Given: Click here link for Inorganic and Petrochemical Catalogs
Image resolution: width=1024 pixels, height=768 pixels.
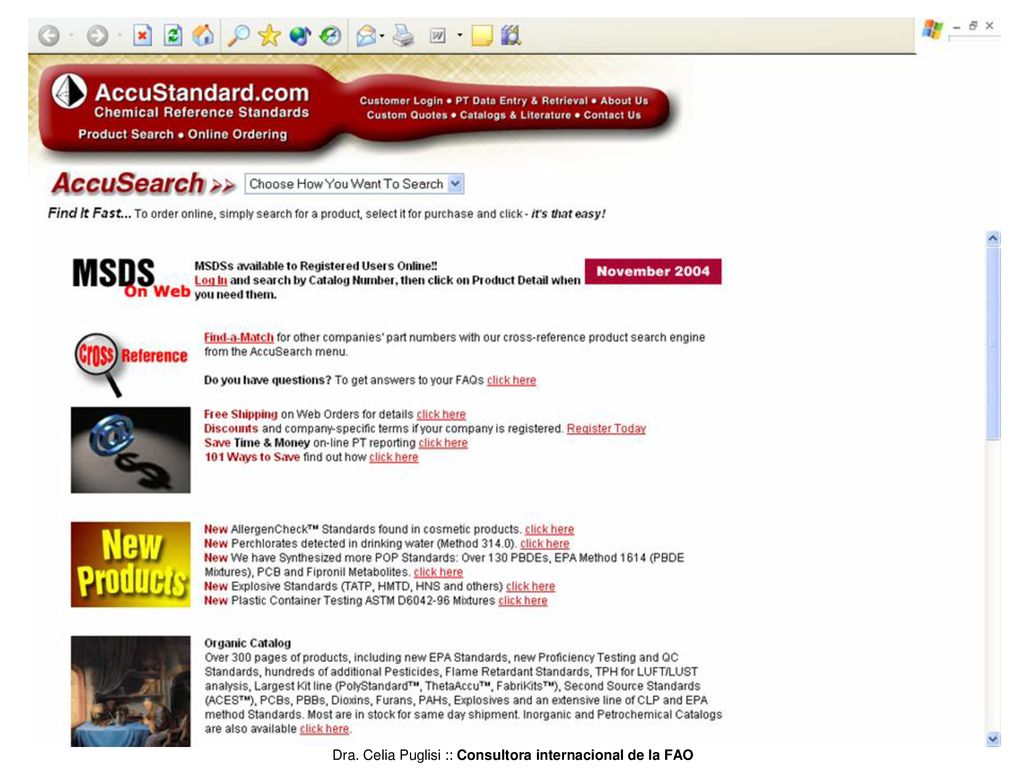Looking at the screenshot, I should point(325,729).
